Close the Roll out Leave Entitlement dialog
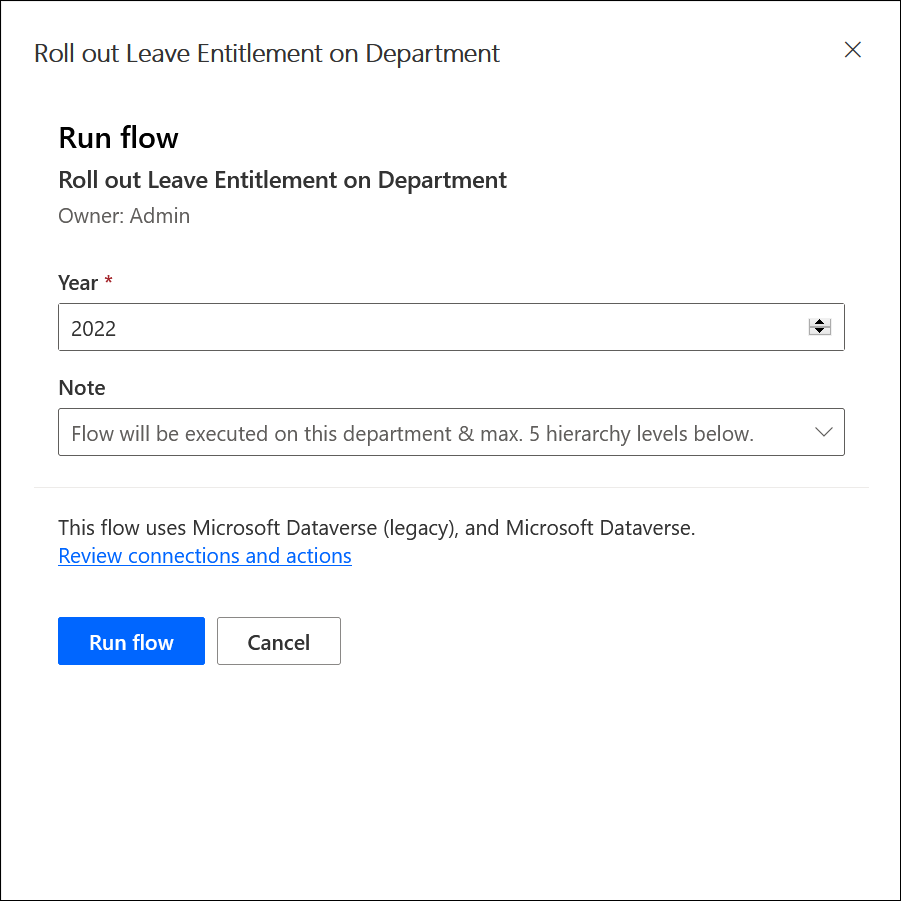901x901 pixels. pyautogui.click(x=852, y=50)
